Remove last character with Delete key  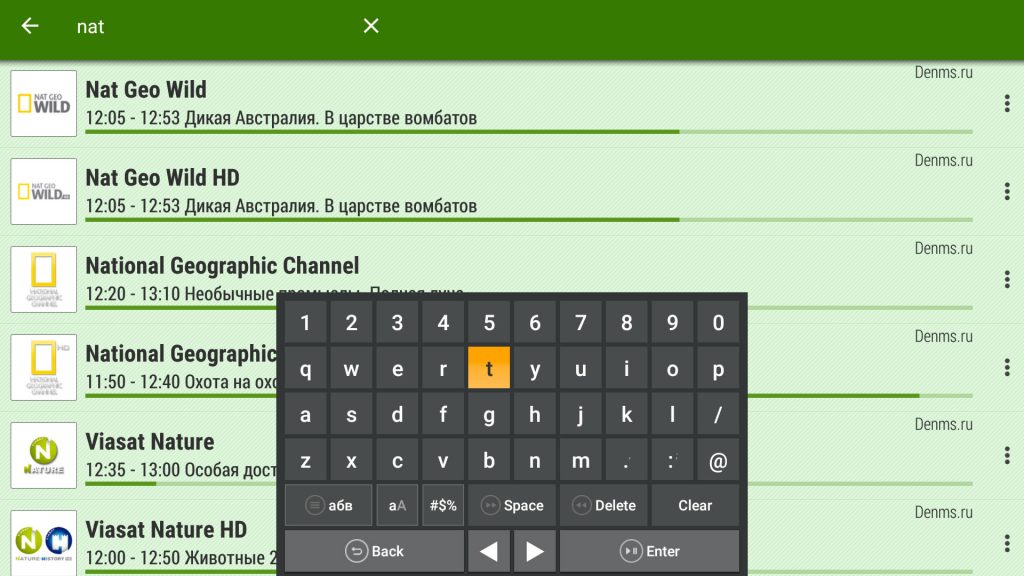pos(603,505)
